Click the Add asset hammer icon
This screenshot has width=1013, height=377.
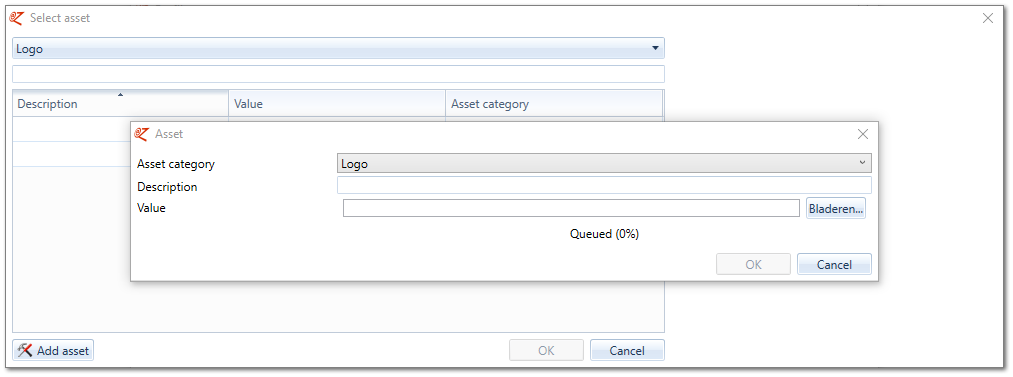pyautogui.click(x=25, y=351)
